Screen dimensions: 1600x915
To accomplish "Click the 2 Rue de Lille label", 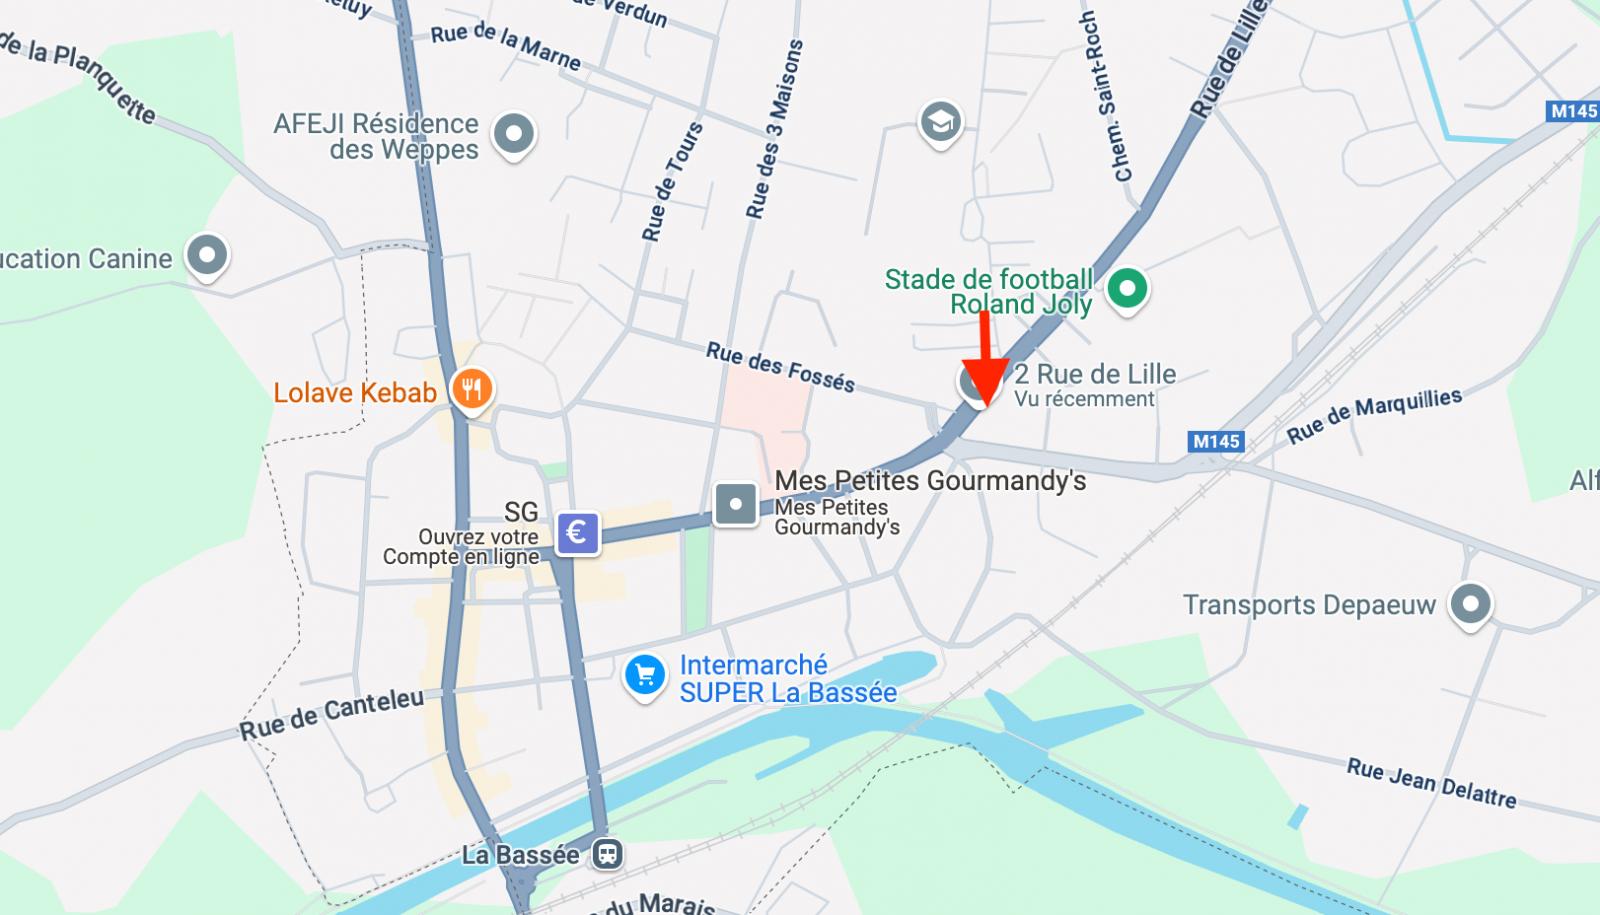I will (1095, 374).
